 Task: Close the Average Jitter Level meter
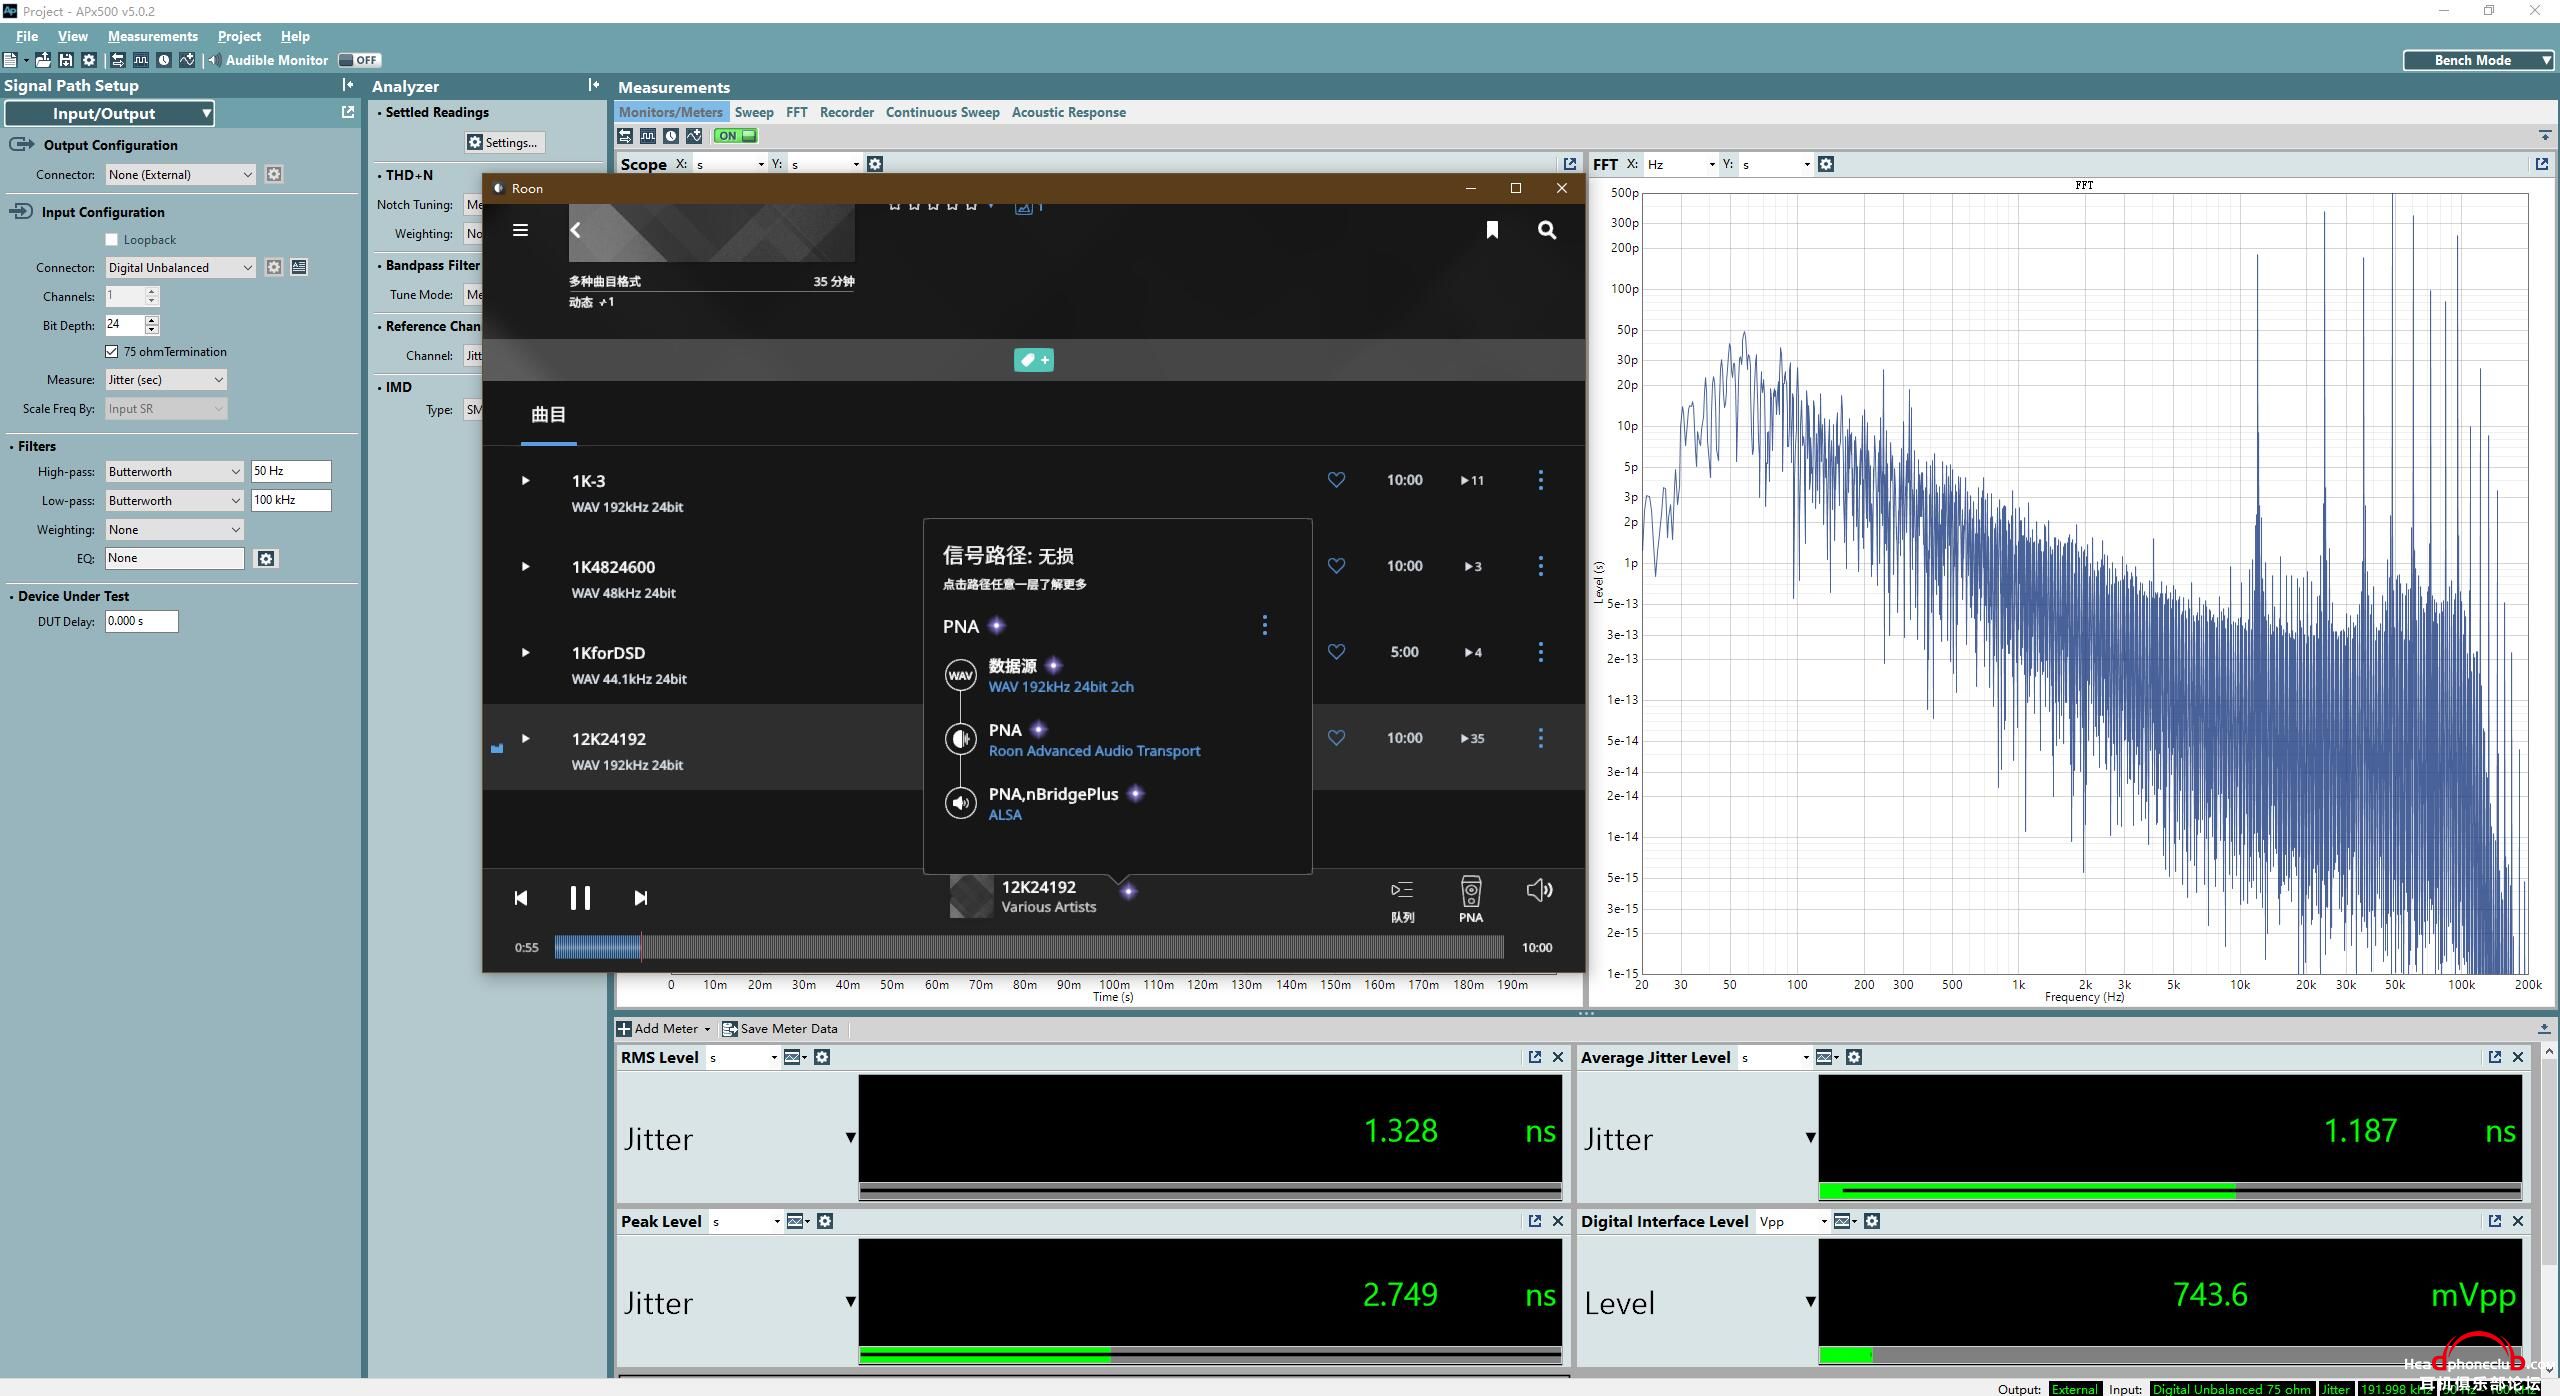pos(2518,1057)
